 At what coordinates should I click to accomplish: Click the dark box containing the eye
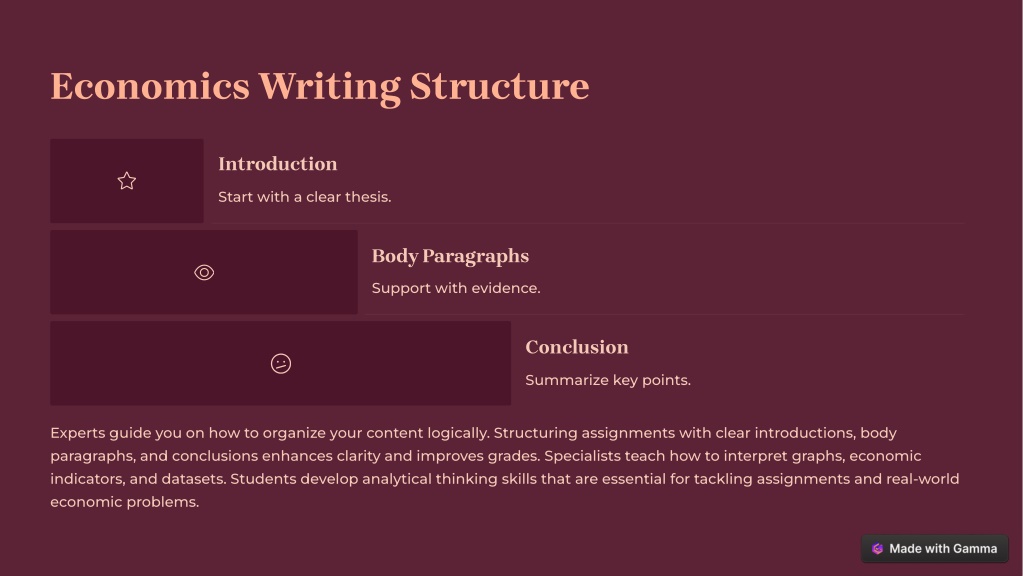click(204, 272)
